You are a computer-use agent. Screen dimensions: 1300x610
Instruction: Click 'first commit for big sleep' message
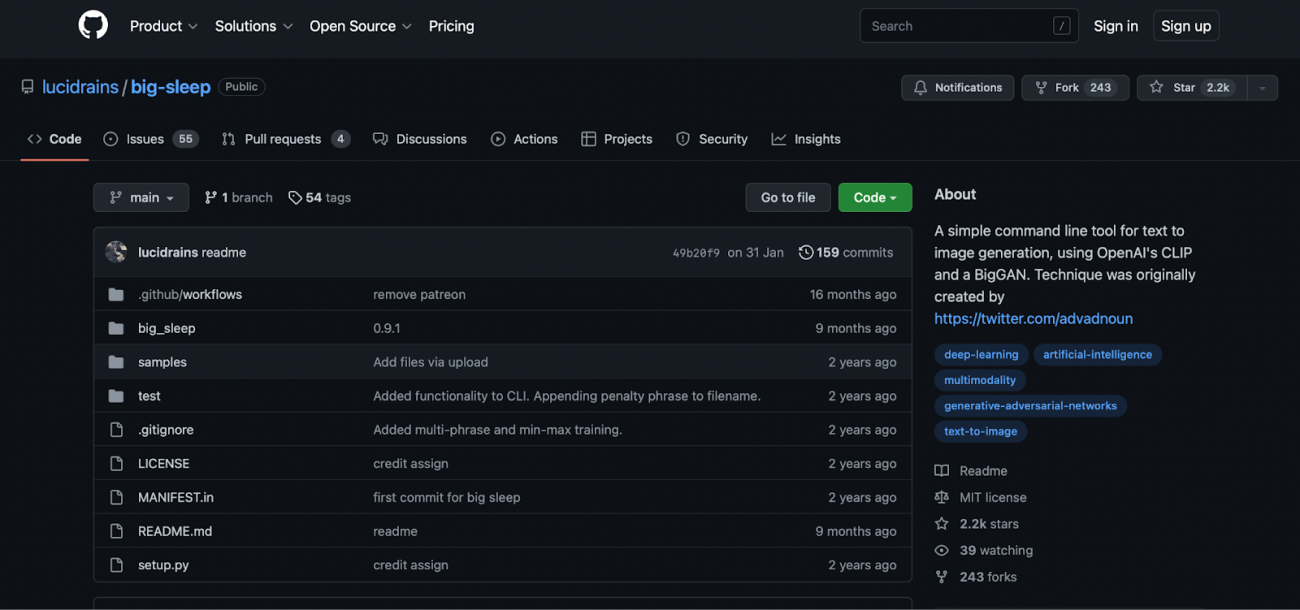[447, 497]
